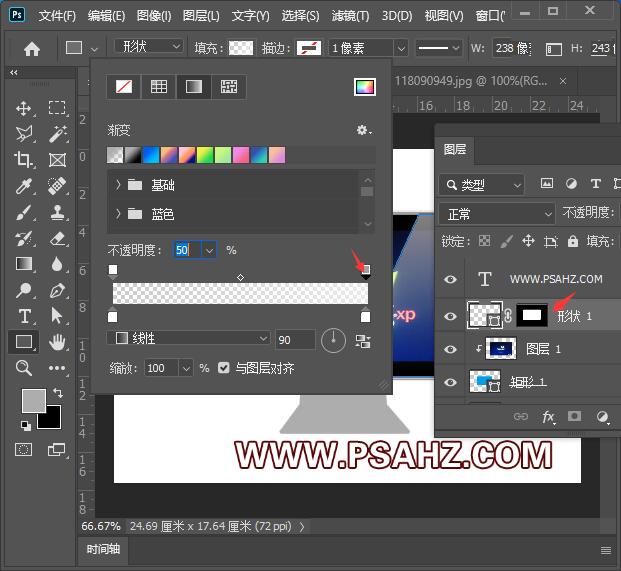Select the Magic Wand tool

point(57,134)
